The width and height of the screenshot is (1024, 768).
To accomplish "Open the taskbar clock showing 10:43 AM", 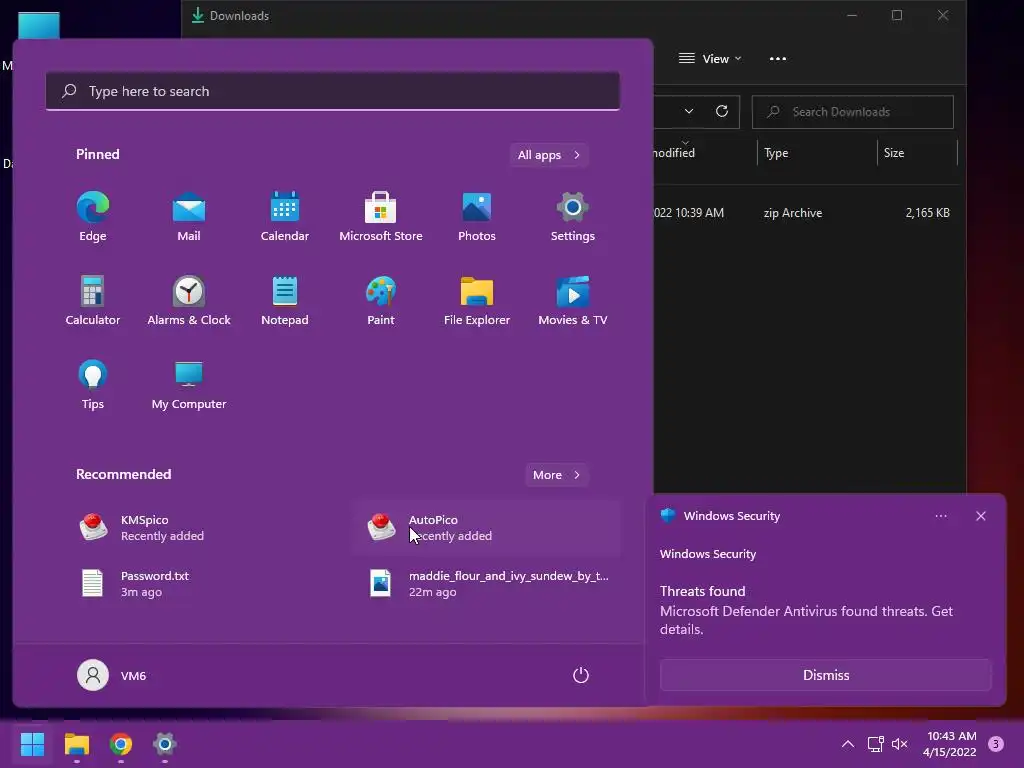I will click(950, 744).
